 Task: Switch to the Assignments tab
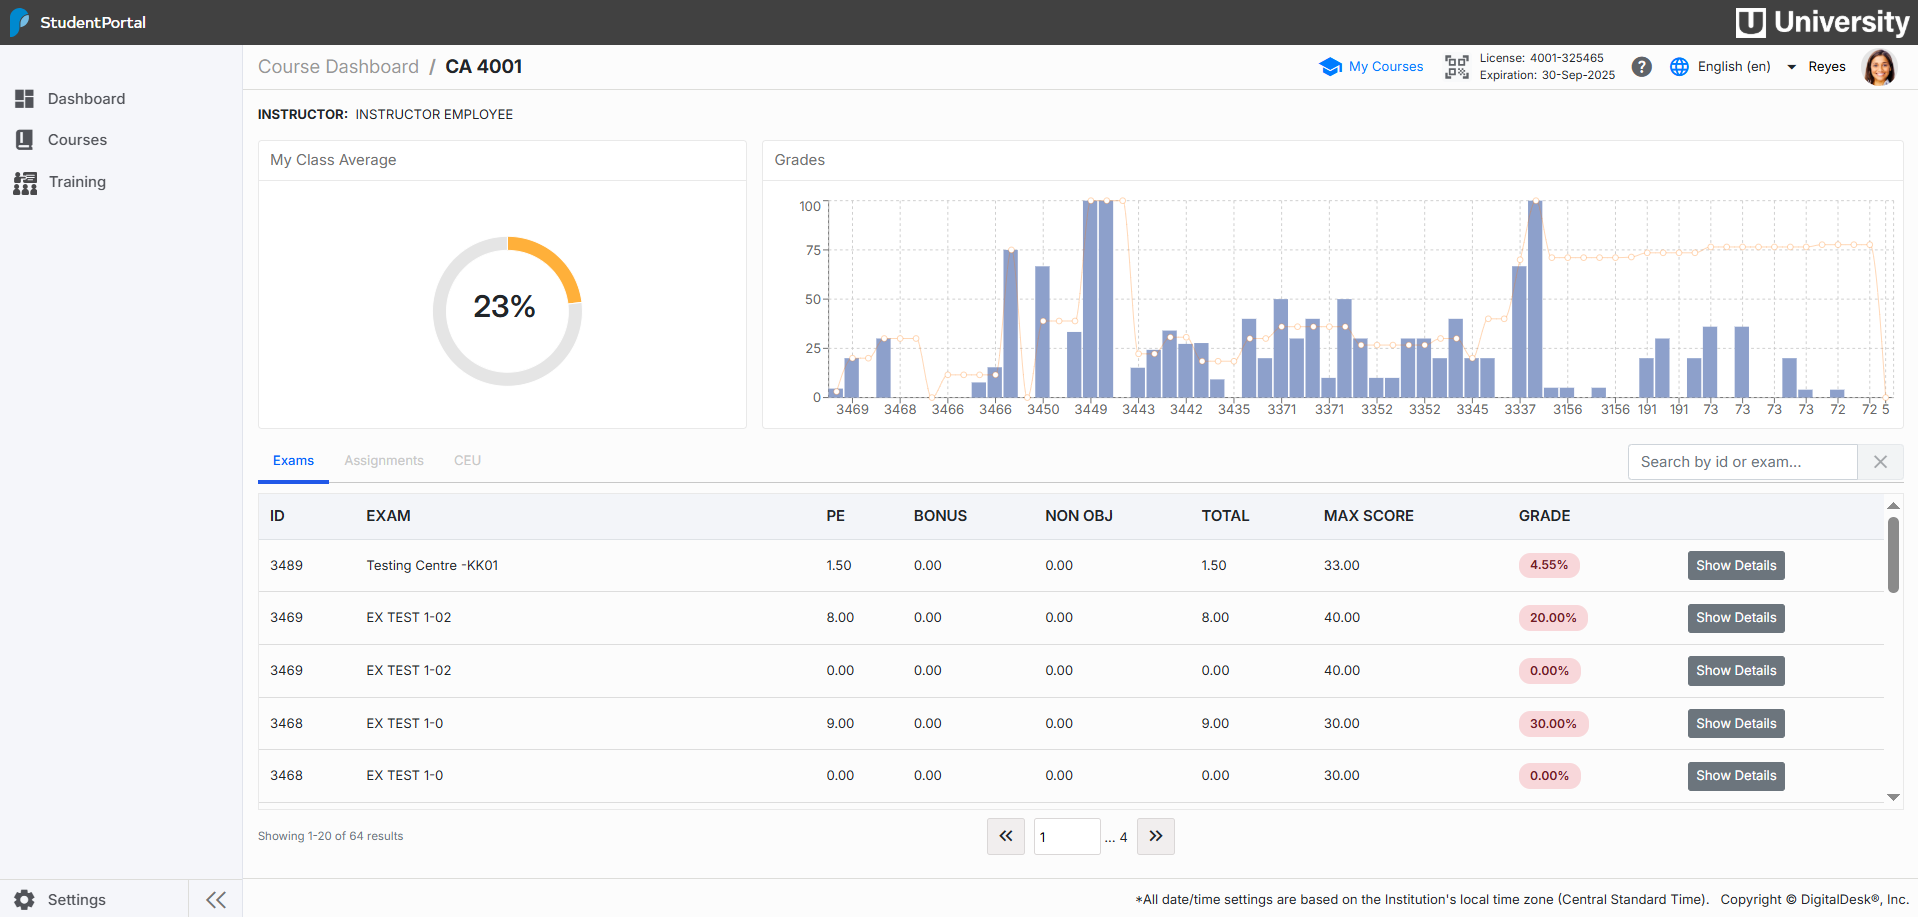coord(384,461)
